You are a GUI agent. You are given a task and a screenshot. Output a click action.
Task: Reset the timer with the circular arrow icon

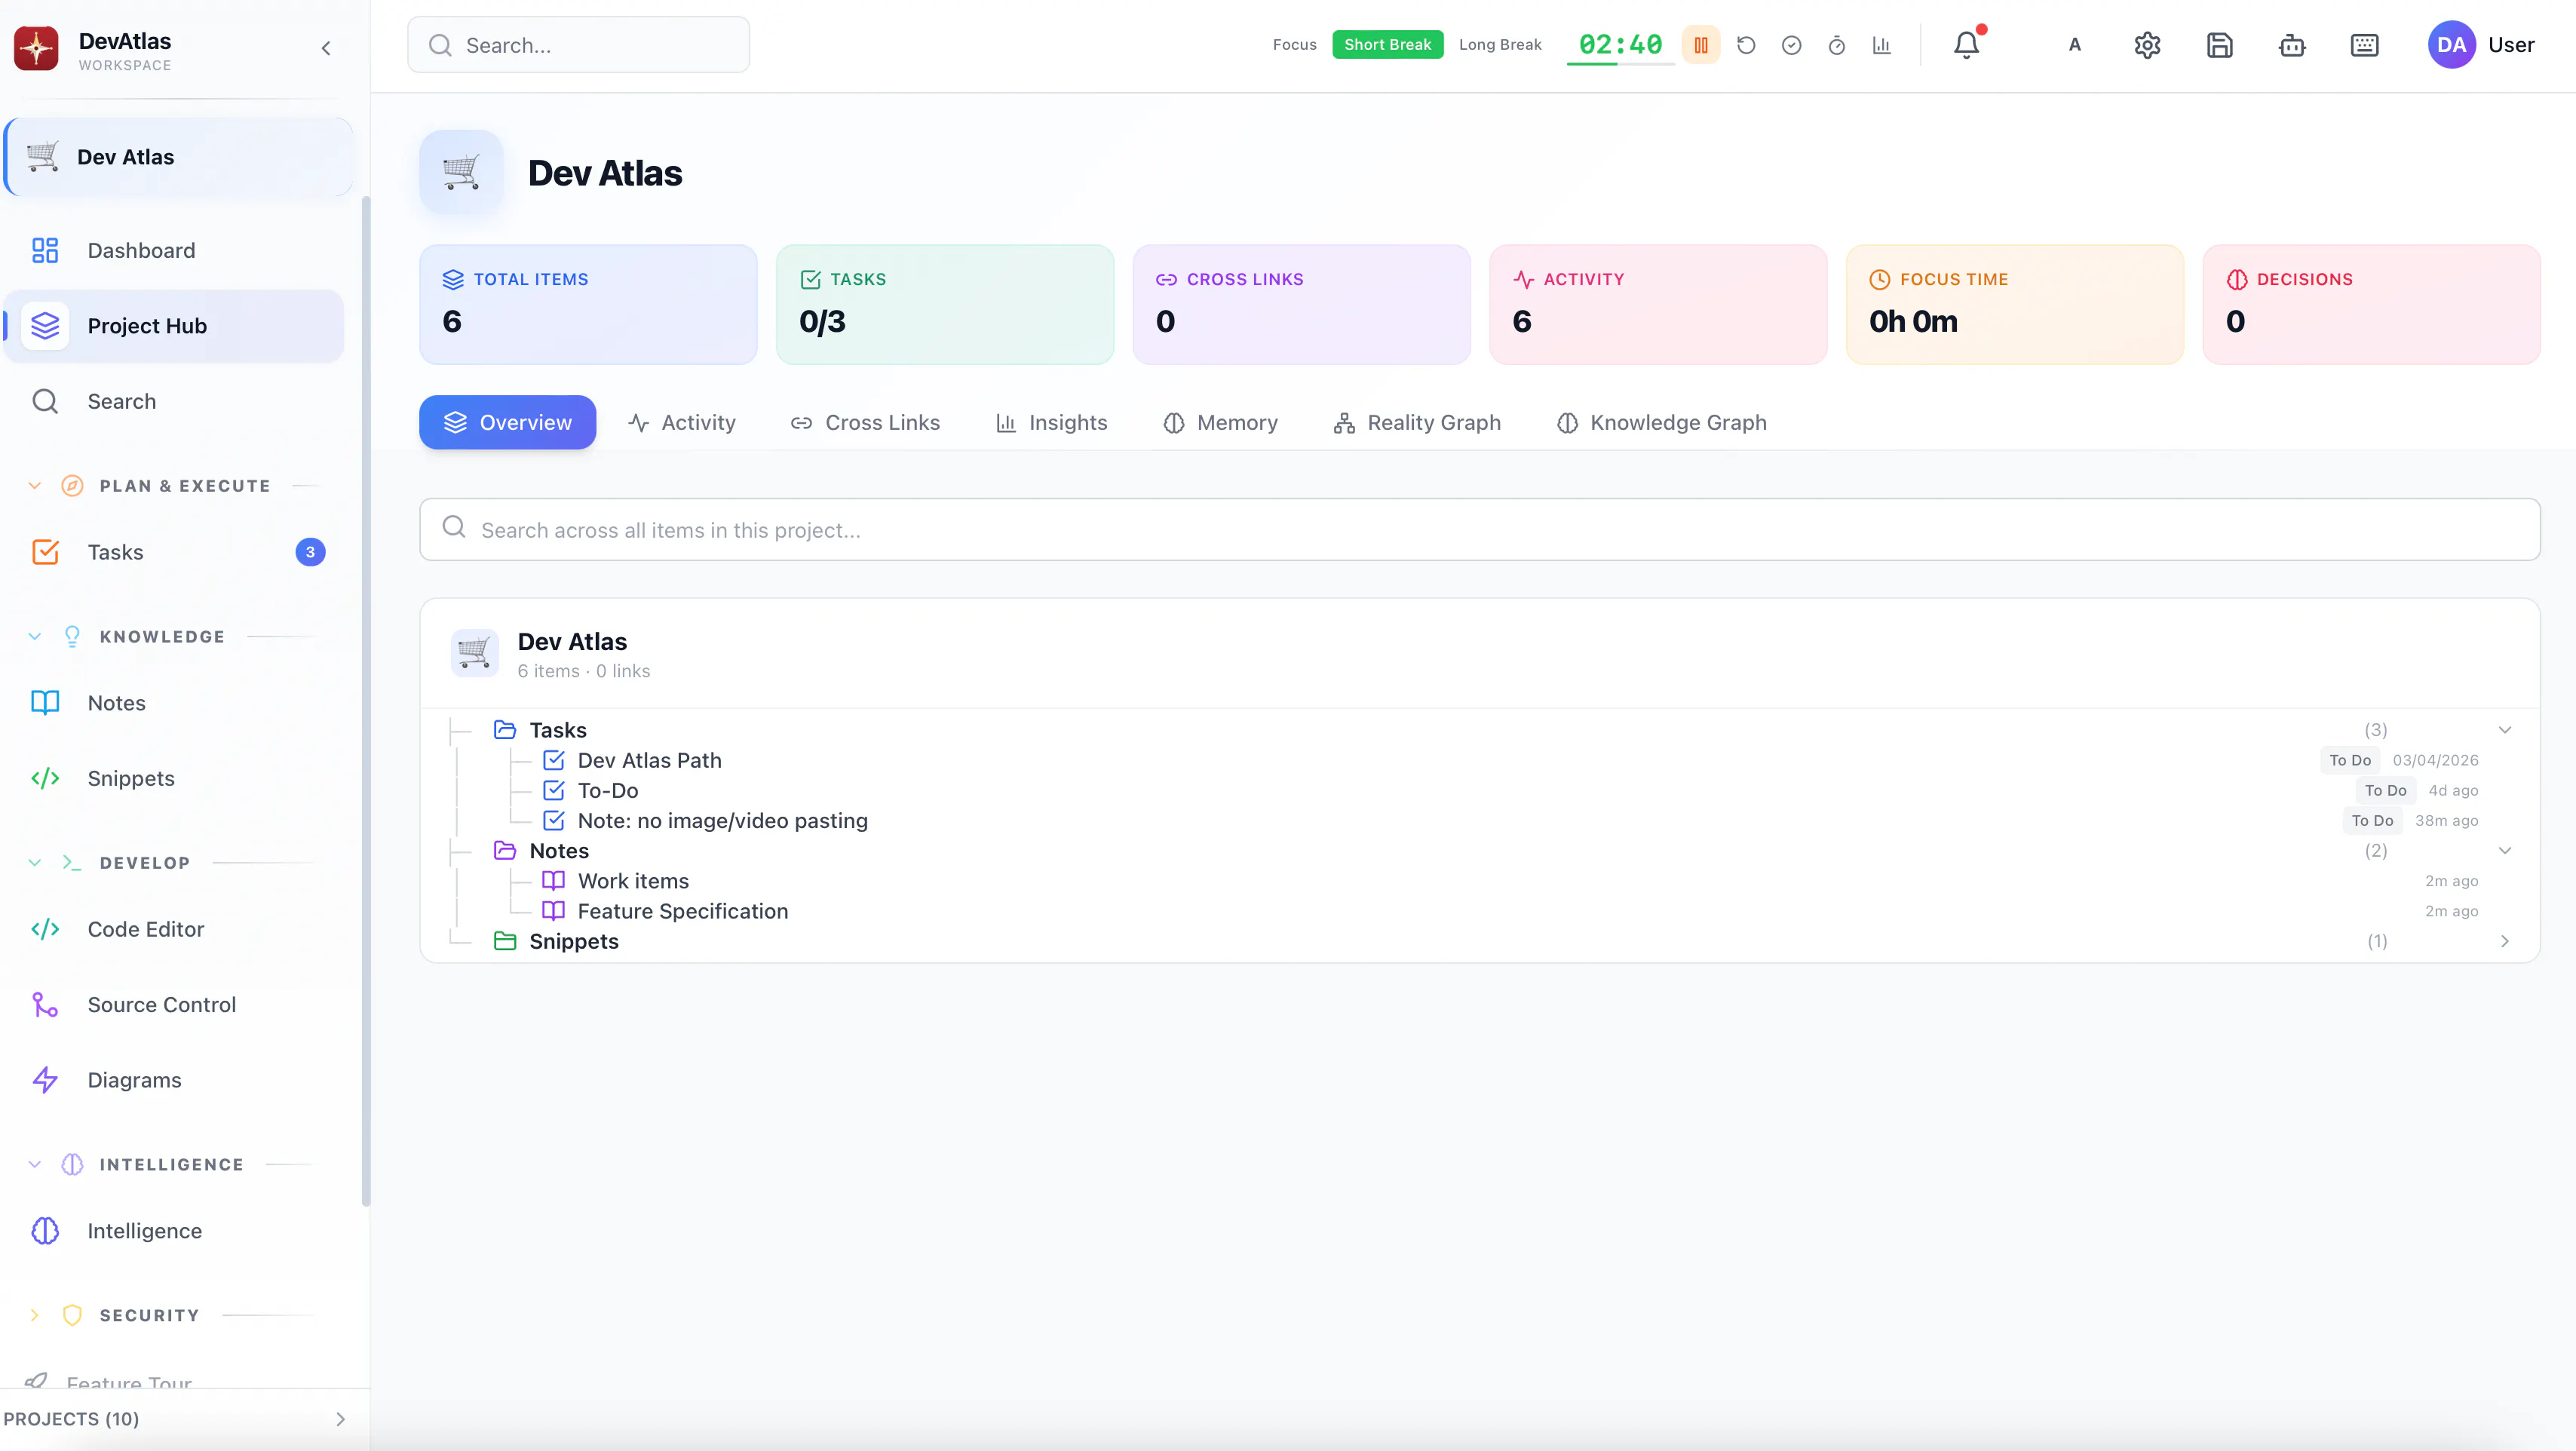click(1746, 45)
